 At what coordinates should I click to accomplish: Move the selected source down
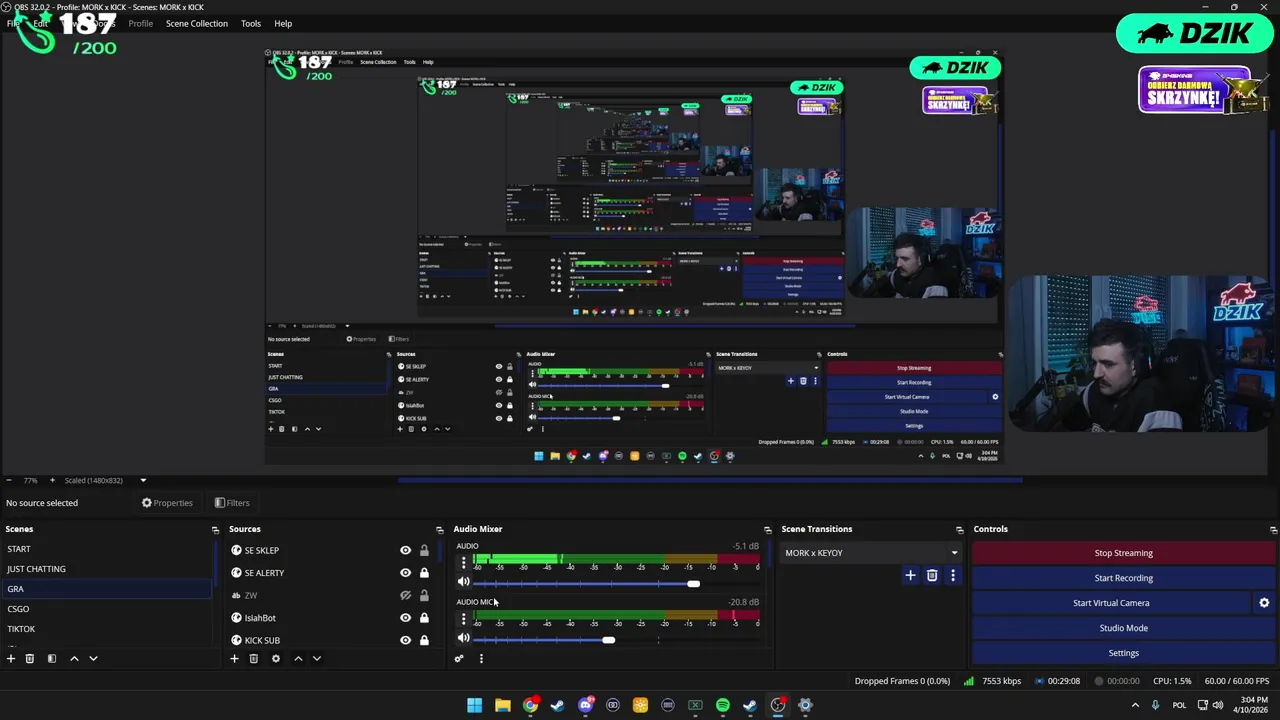click(317, 658)
